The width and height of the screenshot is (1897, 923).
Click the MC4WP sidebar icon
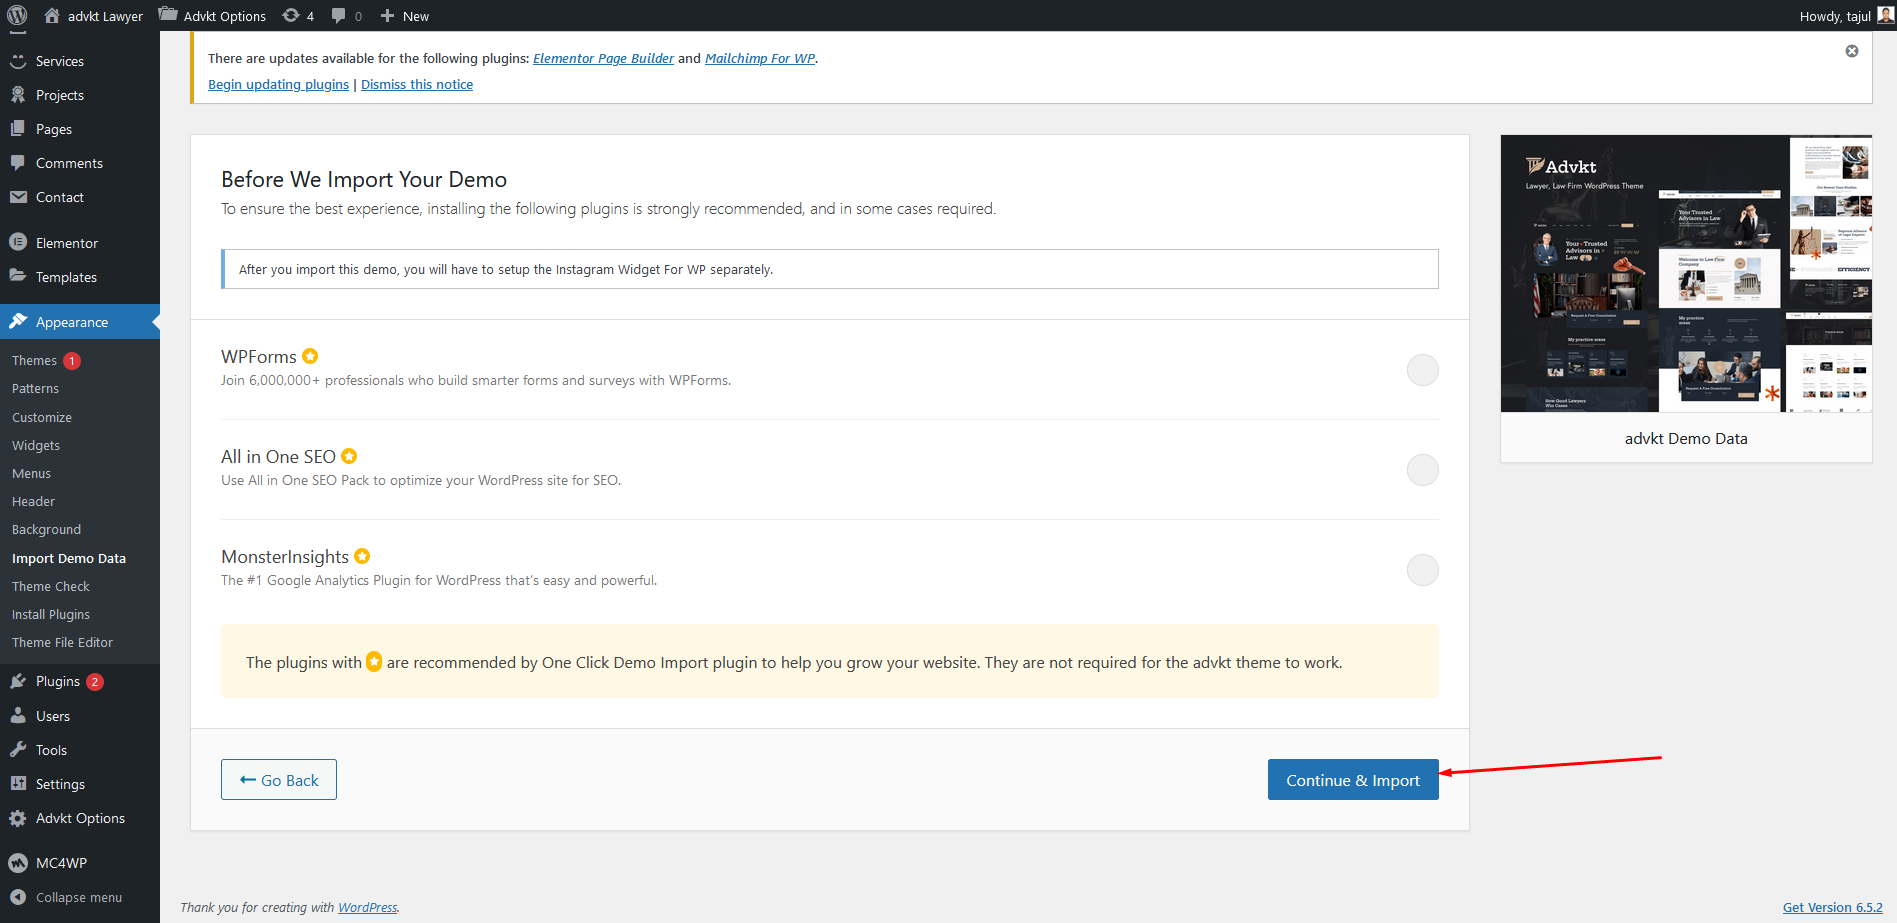[x=18, y=863]
